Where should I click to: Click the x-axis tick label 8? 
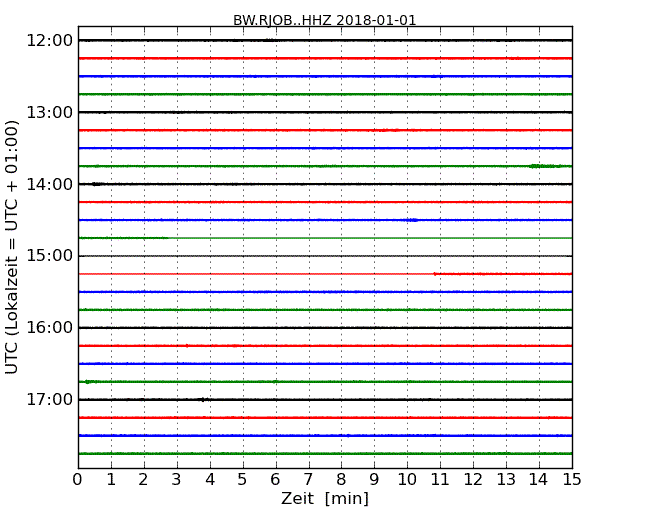[341, 480]
